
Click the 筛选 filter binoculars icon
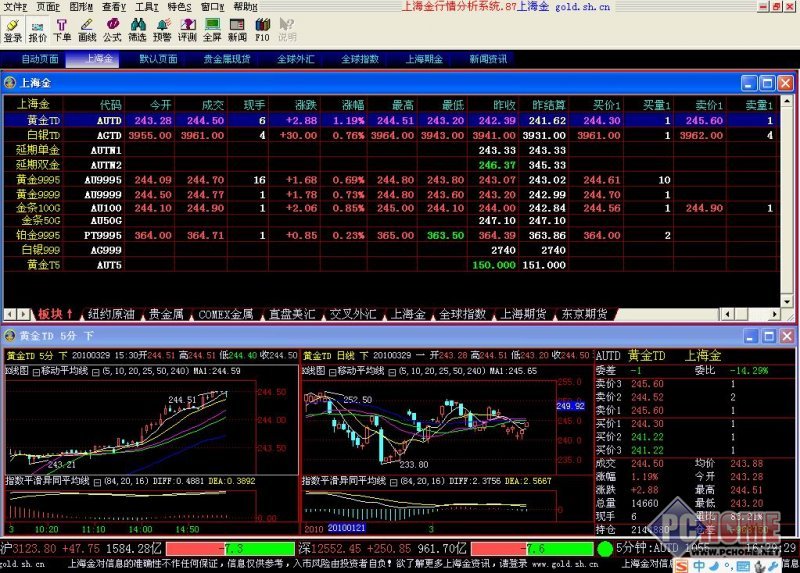[x=137, y=28]
